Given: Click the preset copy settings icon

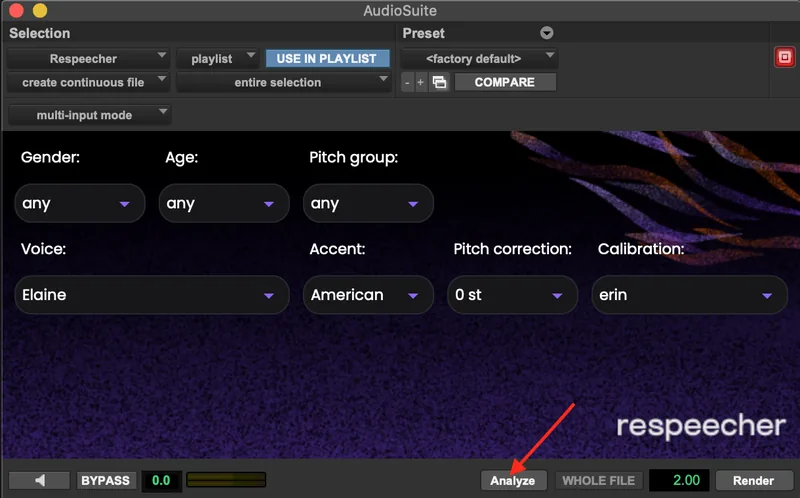Looking at the screenshot, I should pos(439,82).
